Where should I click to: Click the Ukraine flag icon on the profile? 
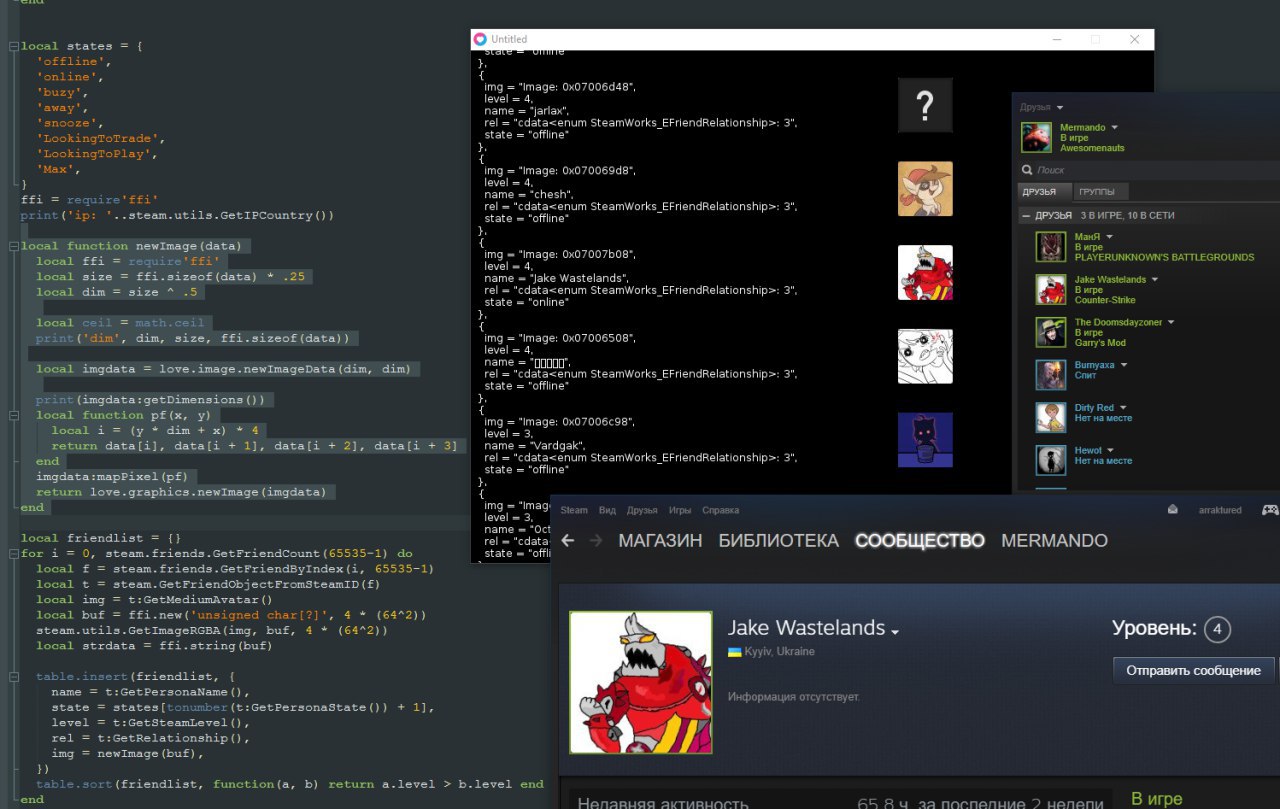(734, 652)
